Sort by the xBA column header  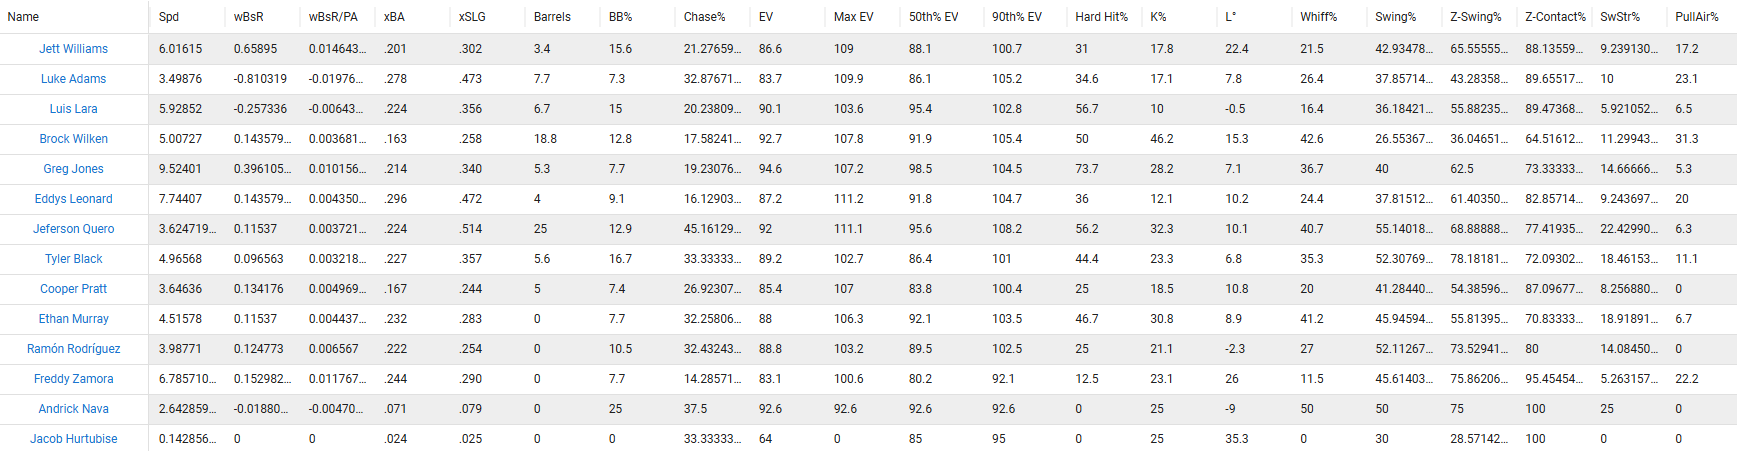click(395, 17)
